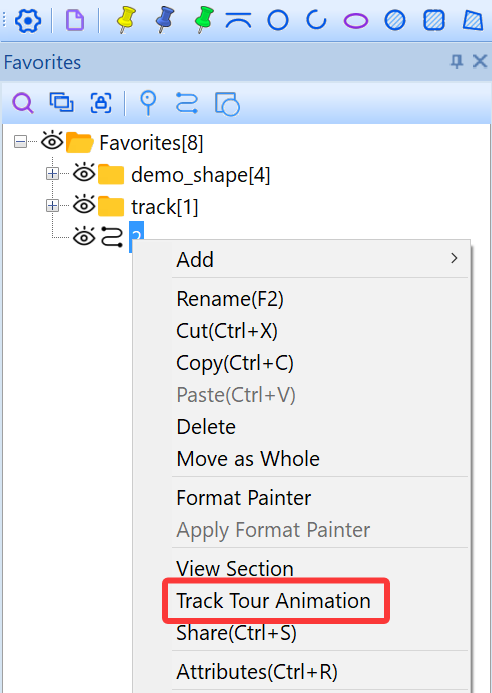492x693 pixels.
Task: Choose Track Tour Animation from context menu
Action: click(273, 601)
